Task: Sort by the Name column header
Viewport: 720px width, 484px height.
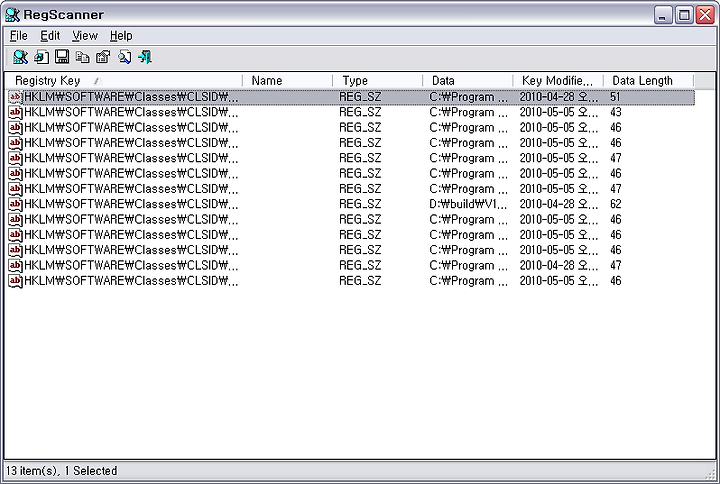Action: [287, 81]
